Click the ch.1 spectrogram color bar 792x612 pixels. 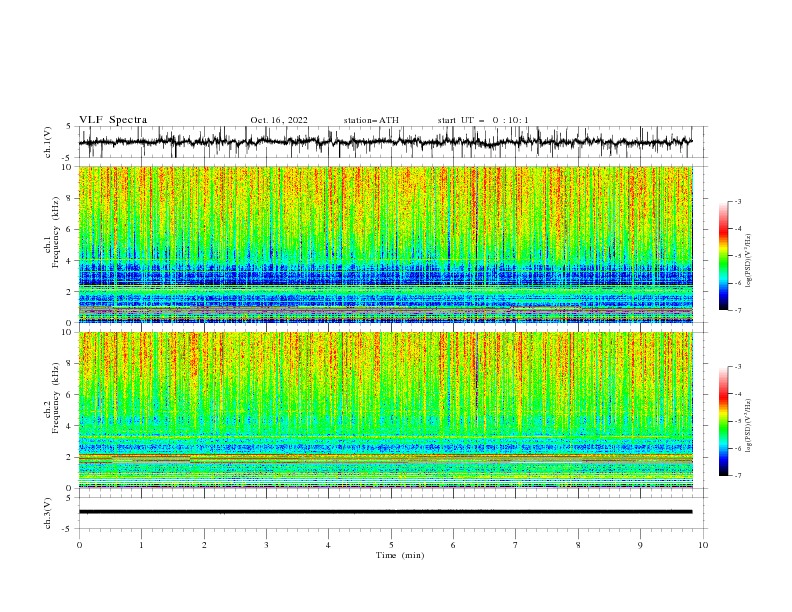tap(723, 256)
